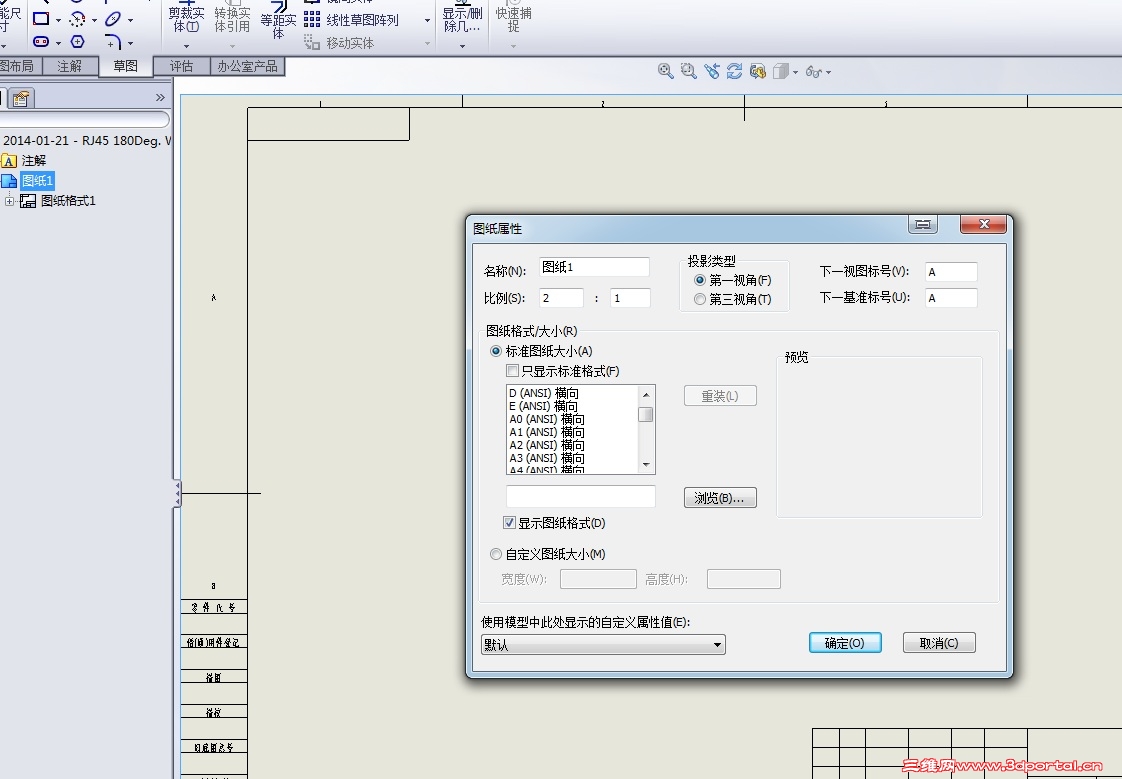1122x779 pixels.
Task: Open the Trim Entities dropdown arrow
Action: point(186,46)
